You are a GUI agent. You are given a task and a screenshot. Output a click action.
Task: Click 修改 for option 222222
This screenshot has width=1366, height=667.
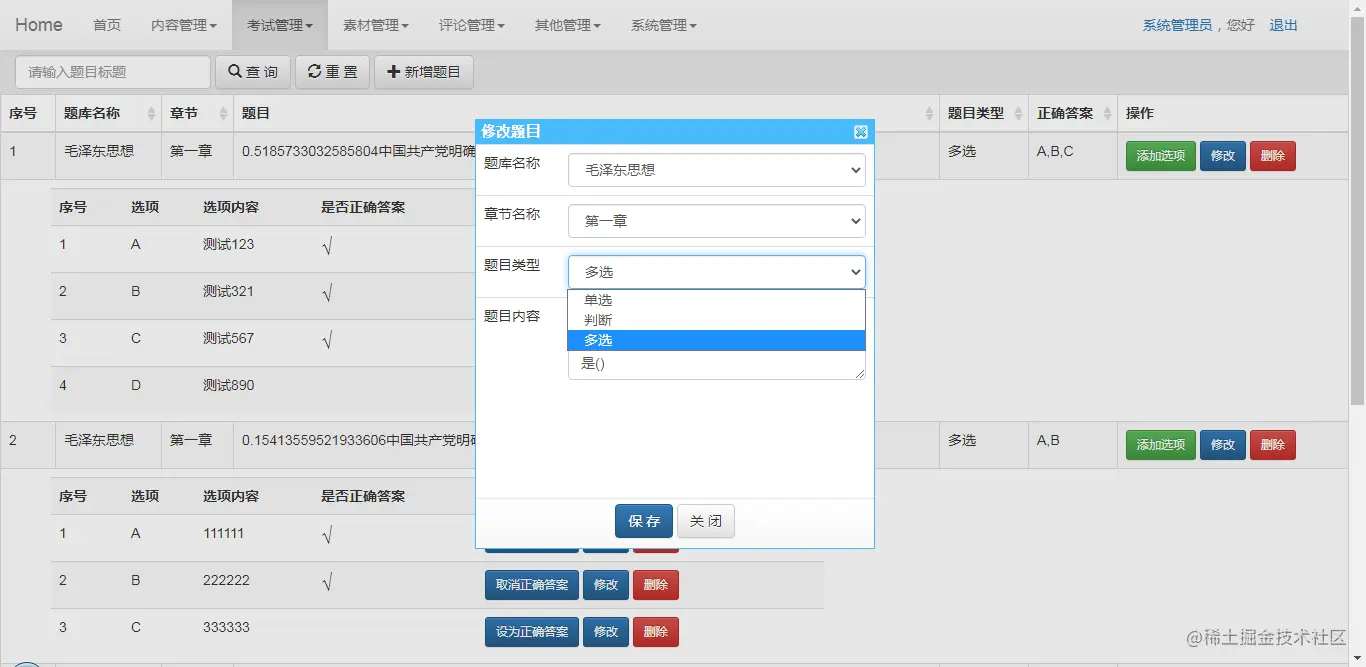tap(606, 585)
